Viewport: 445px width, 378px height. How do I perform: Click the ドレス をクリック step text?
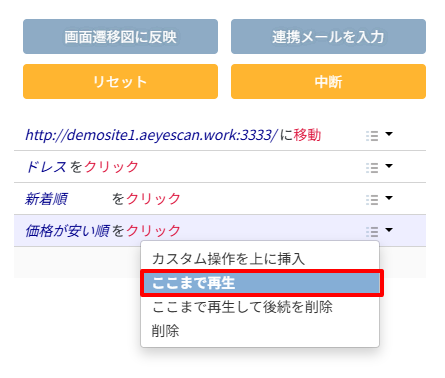pos(82,167)
